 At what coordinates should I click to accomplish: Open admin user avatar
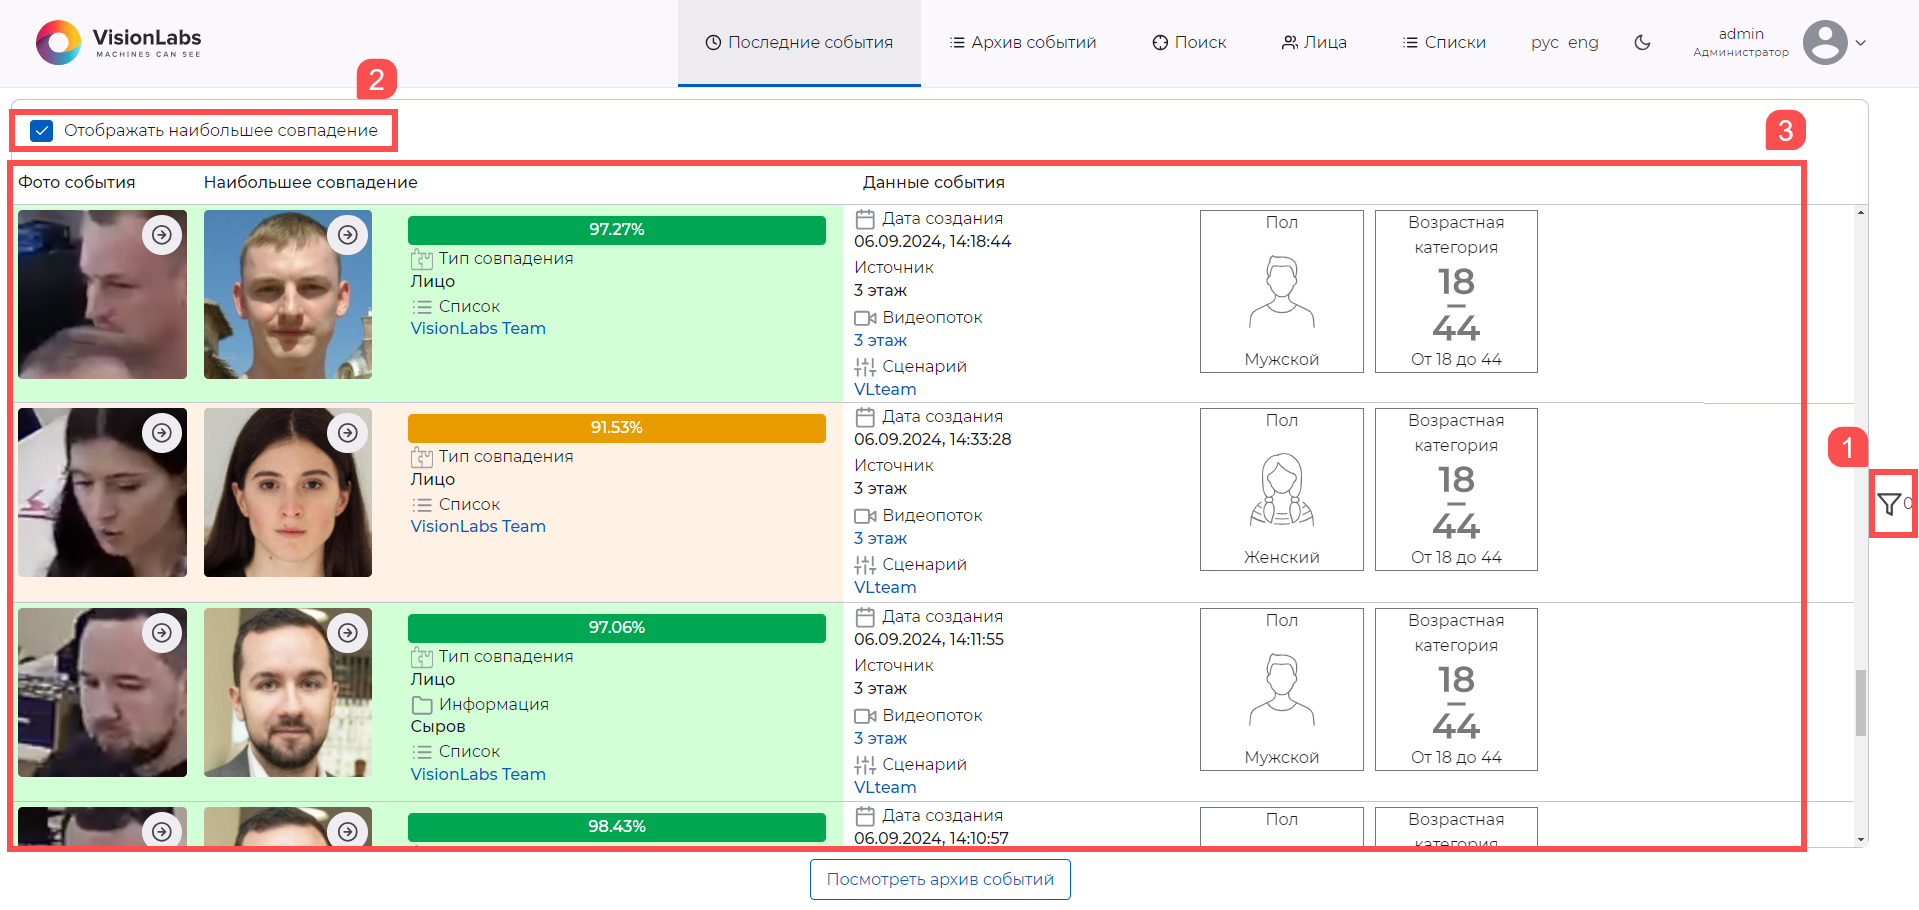coord(1825,43)
